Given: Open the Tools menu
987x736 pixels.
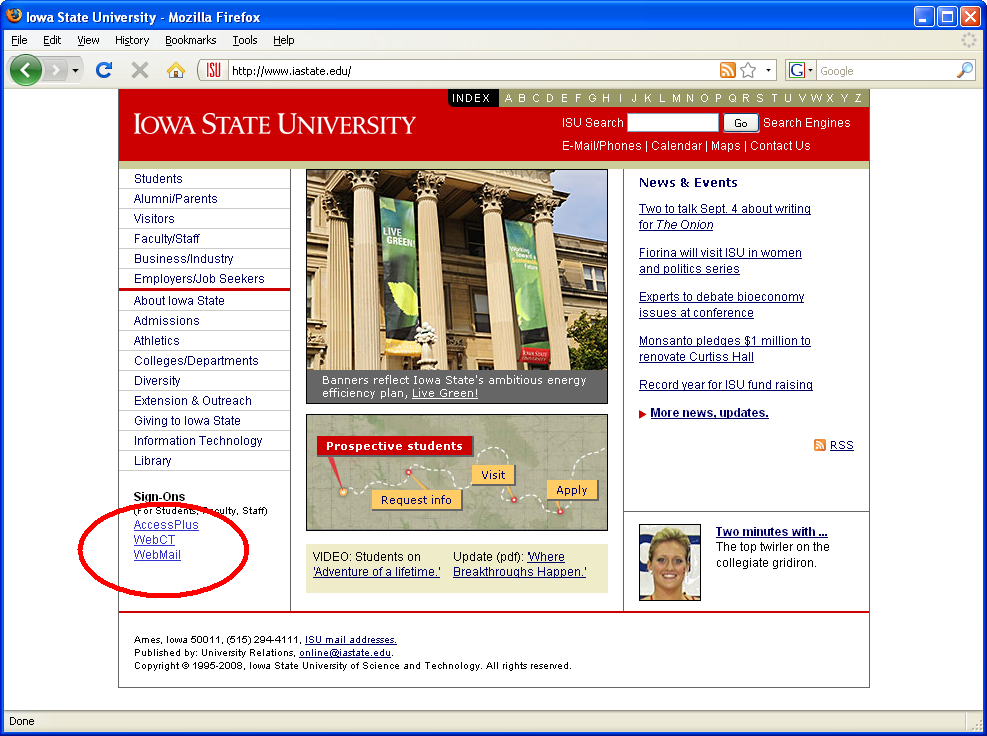Looking at the screenshot, I should (245, 40).
